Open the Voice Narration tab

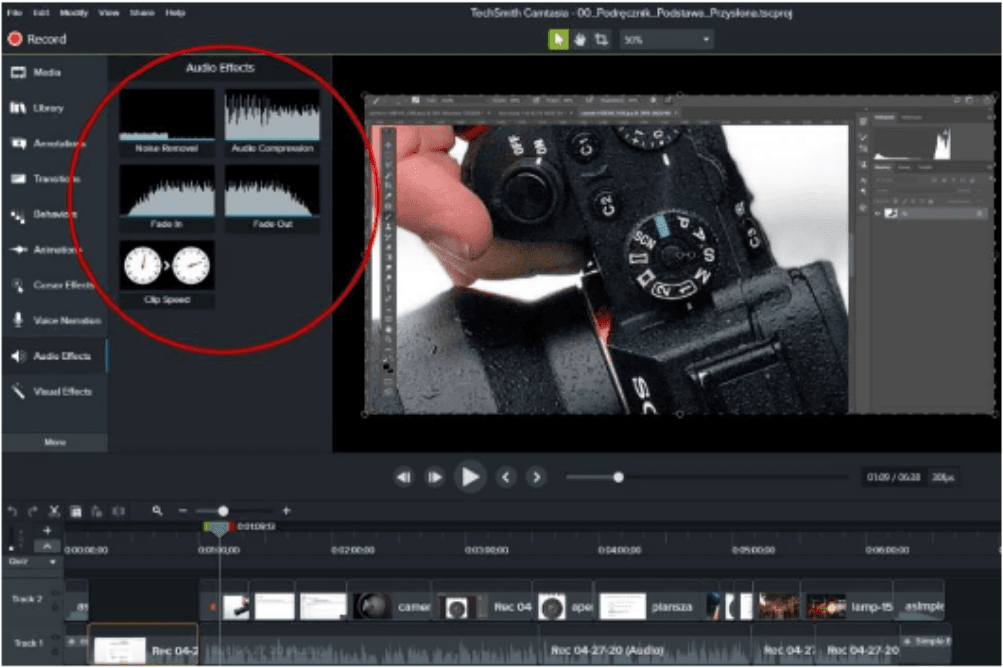tap(54, 320)
